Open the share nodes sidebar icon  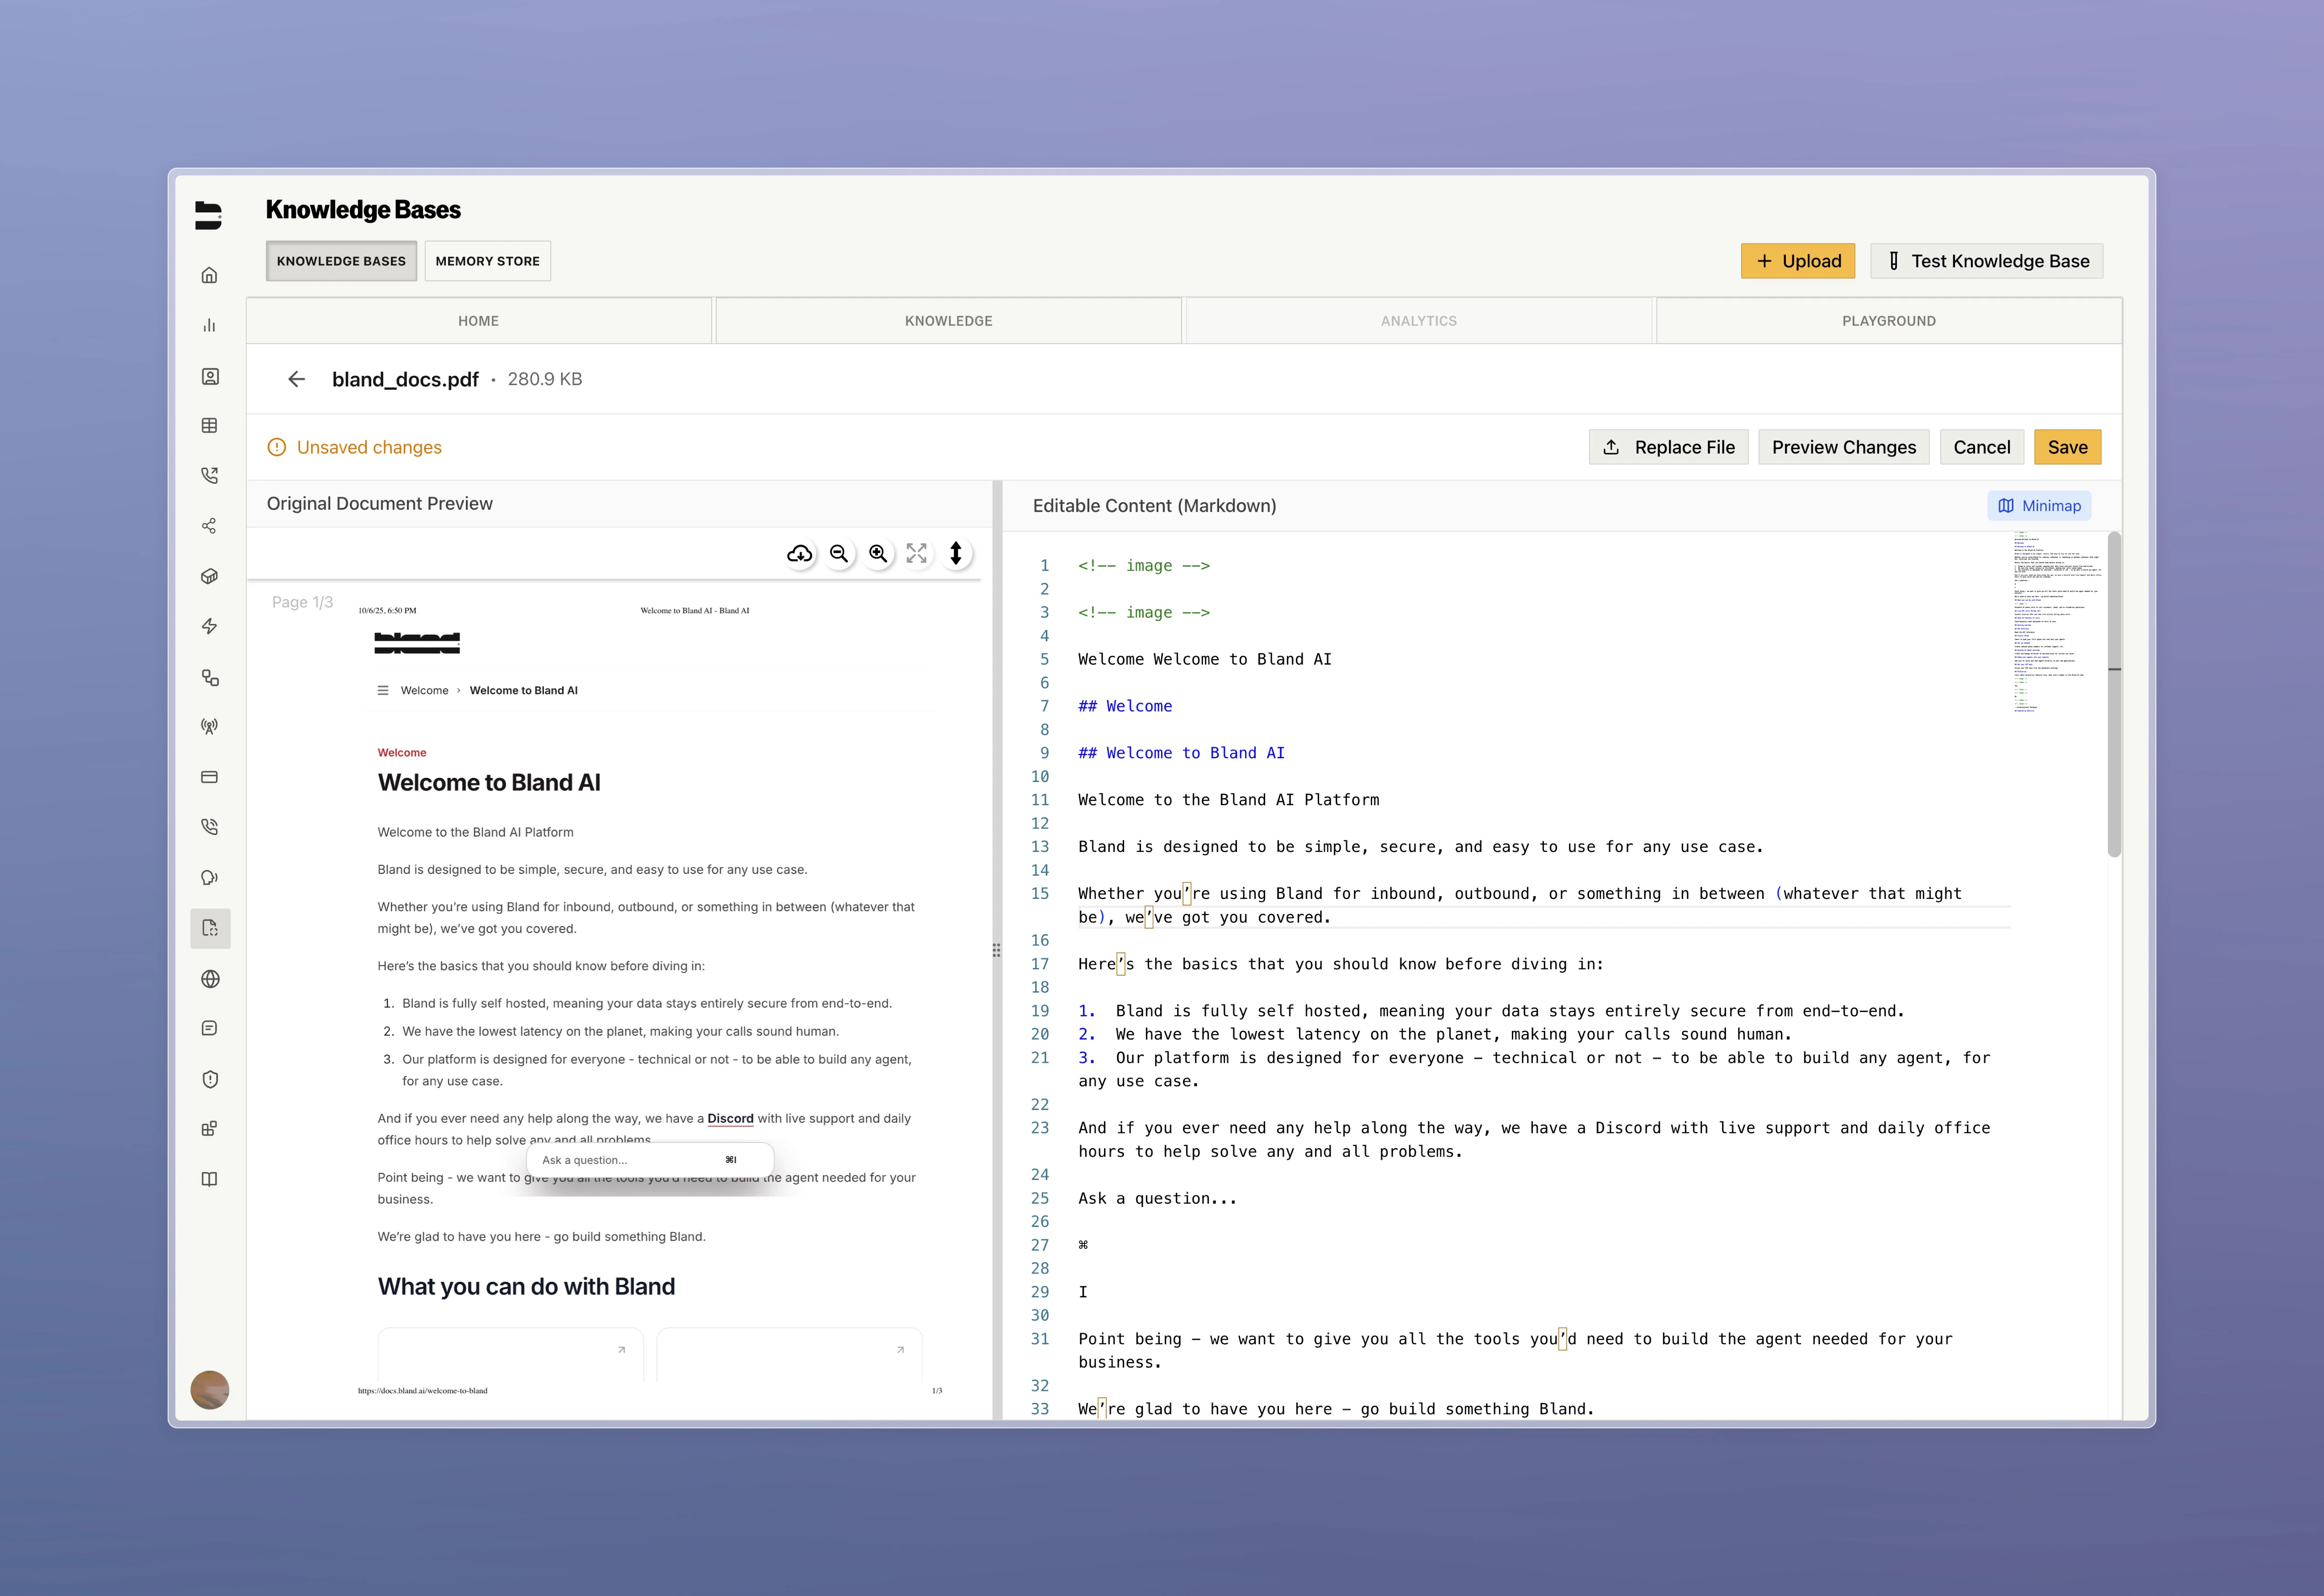coord(209,526)
